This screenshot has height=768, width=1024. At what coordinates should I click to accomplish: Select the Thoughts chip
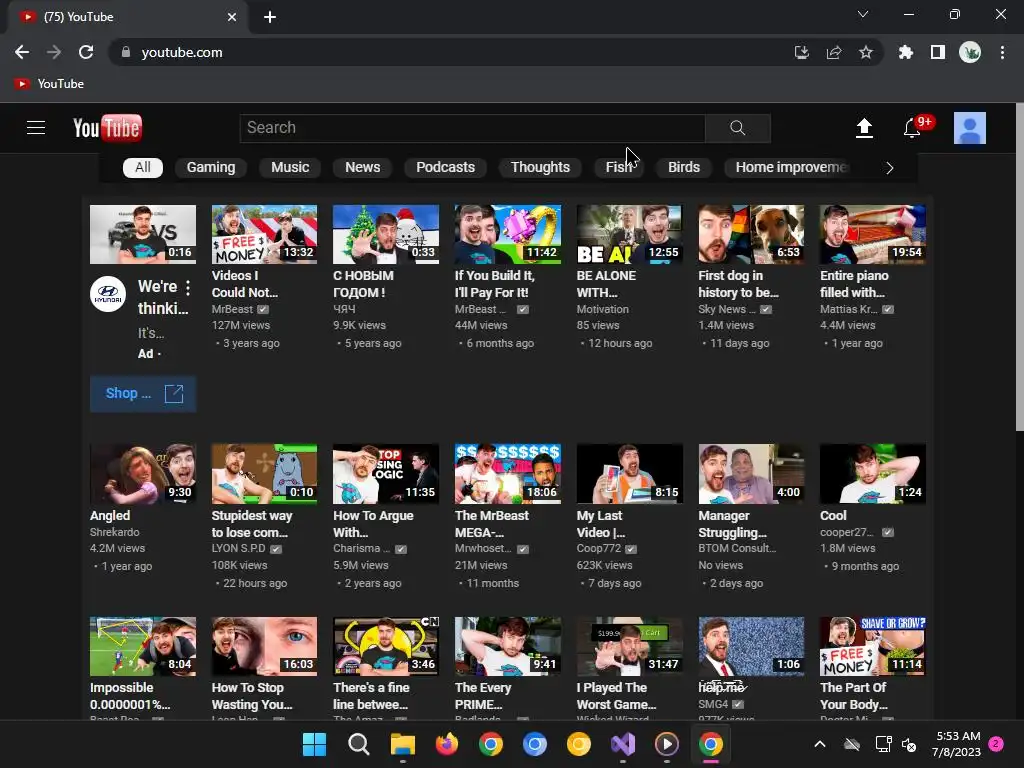[540, 167]
